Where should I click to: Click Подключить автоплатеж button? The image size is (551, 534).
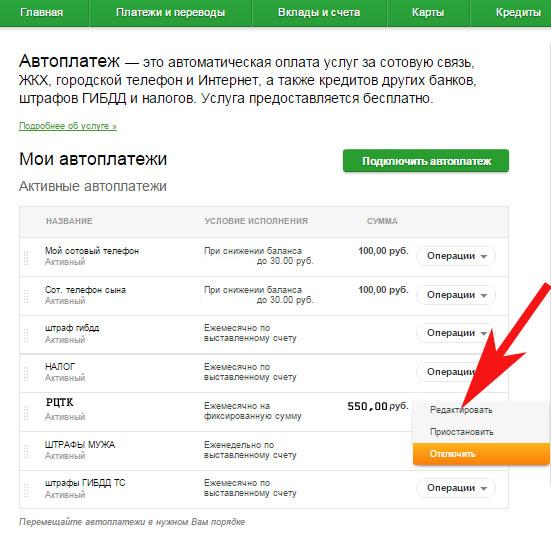(426, 161)
